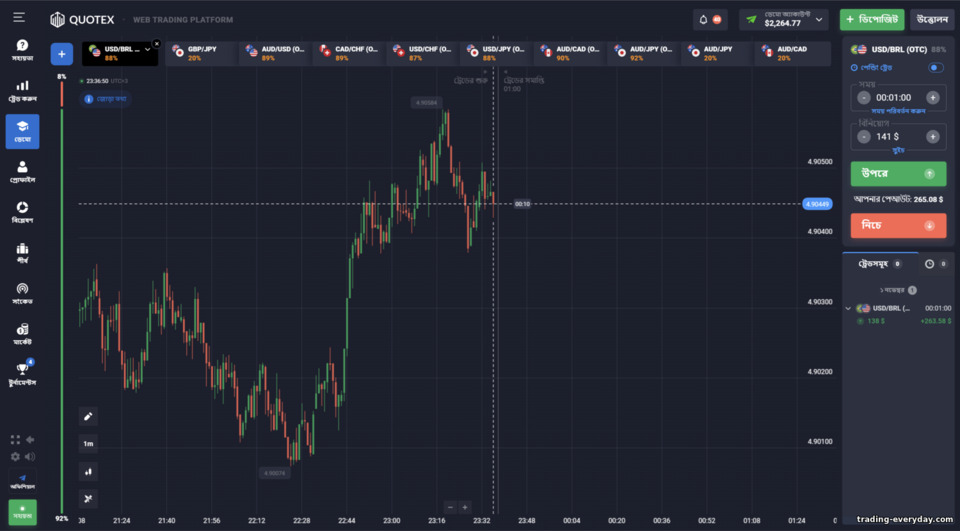Toggle the pending trade switch
The image size is (960, 531).
click(x=935, y=67)
